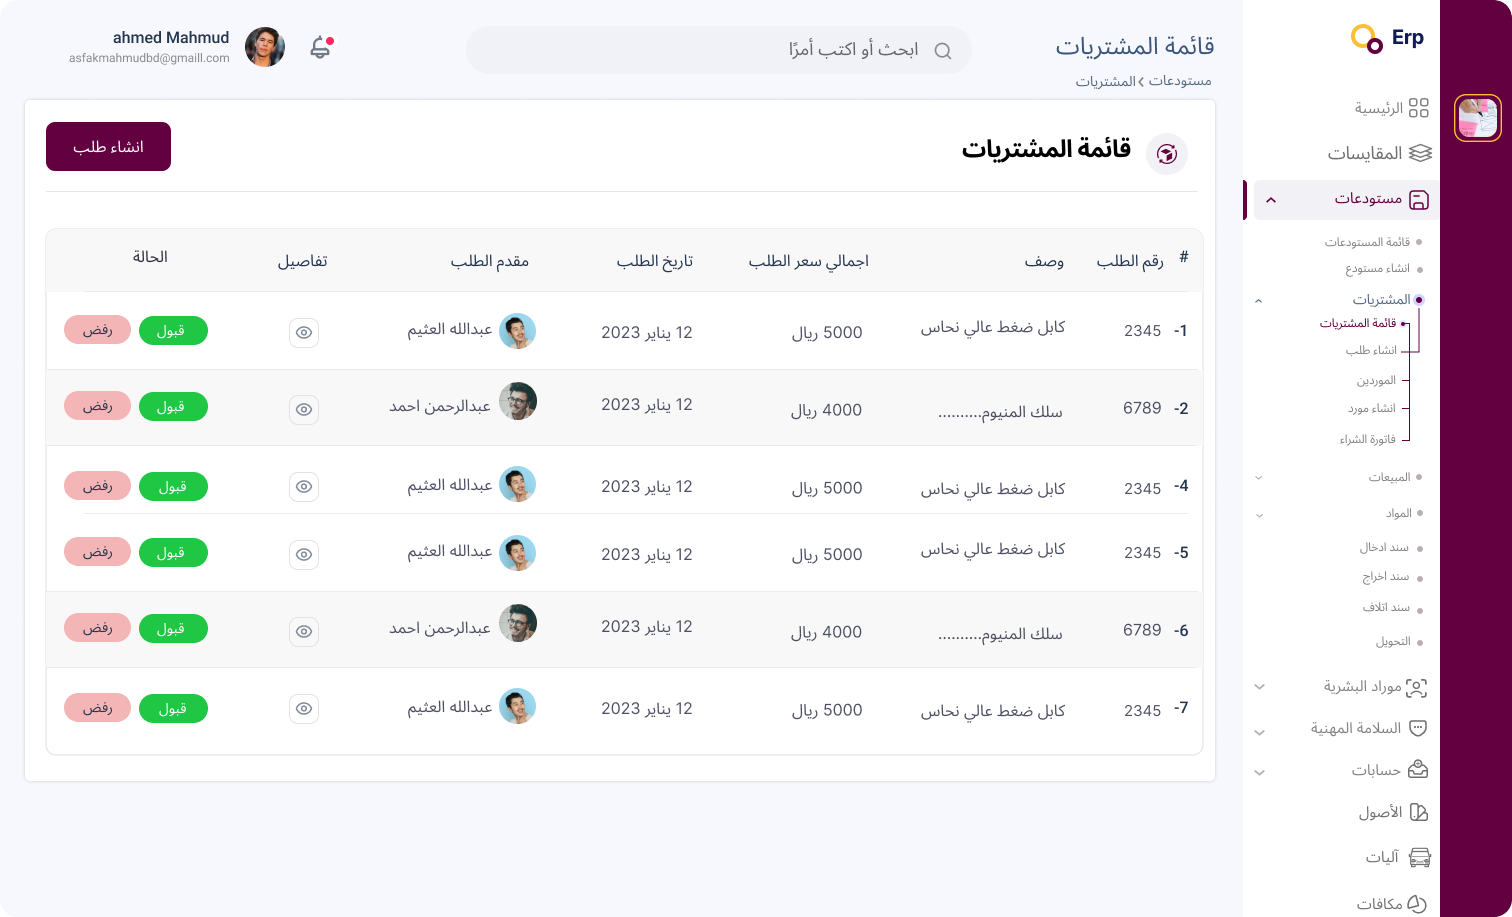1512x917 pixels.
Task: Click the search magnifier icon
Action: click(942, 51)
